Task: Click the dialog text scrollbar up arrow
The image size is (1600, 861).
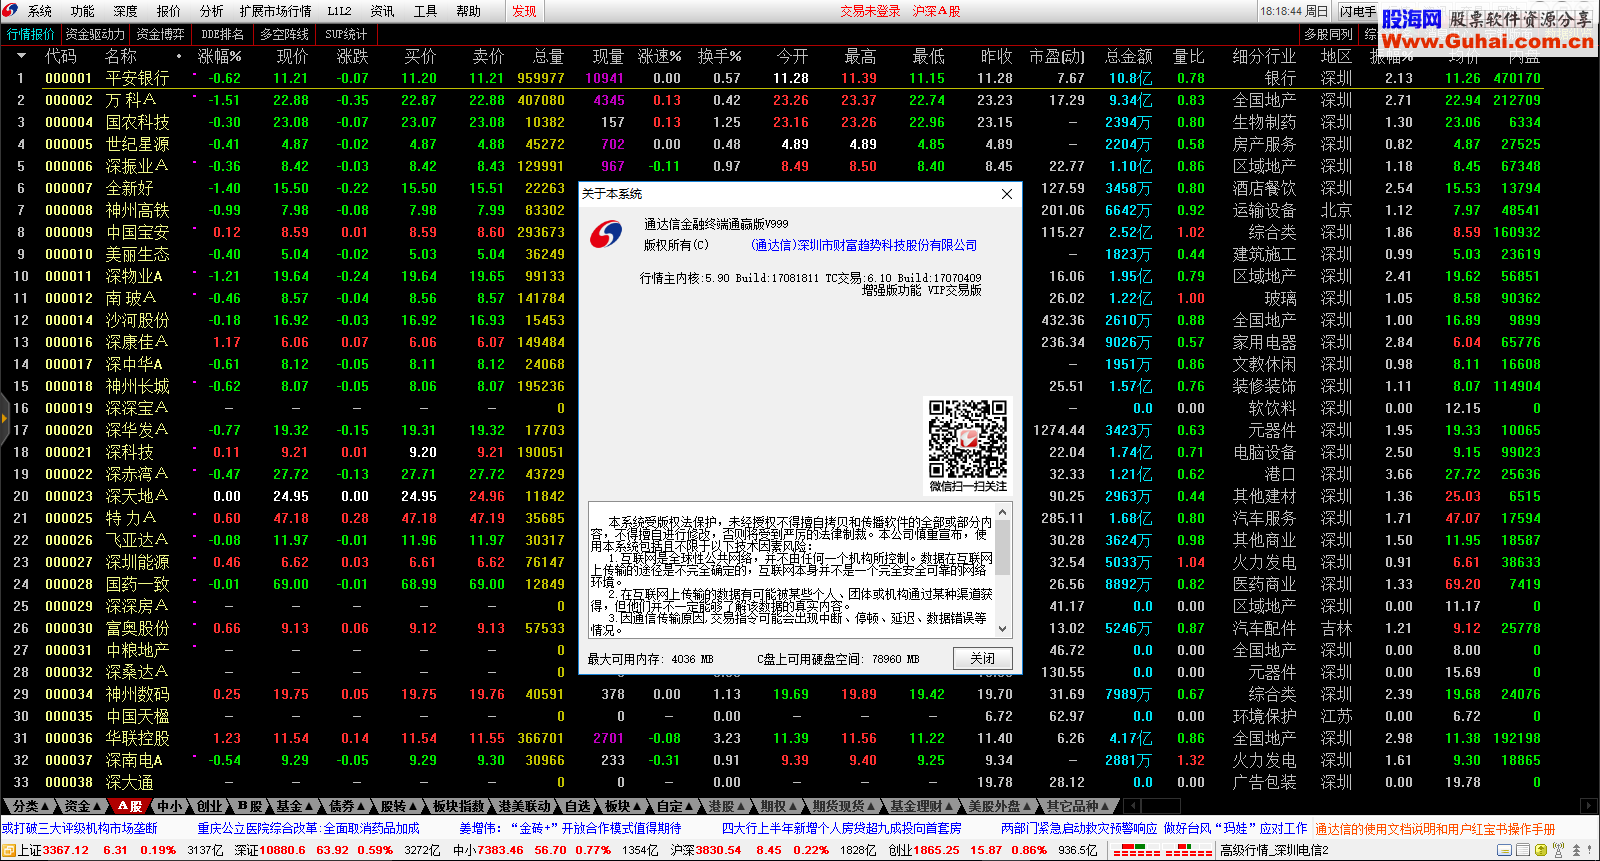Action: click(x=1003, y=511)
